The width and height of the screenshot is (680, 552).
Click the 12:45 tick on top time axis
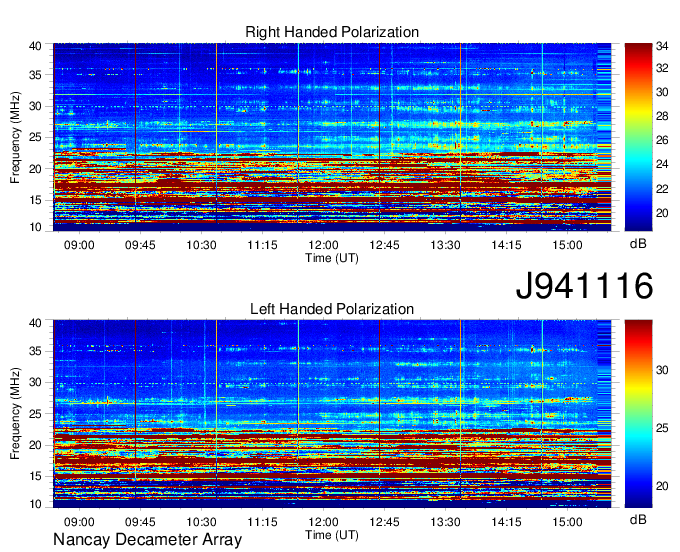click(x=384, y=245)
